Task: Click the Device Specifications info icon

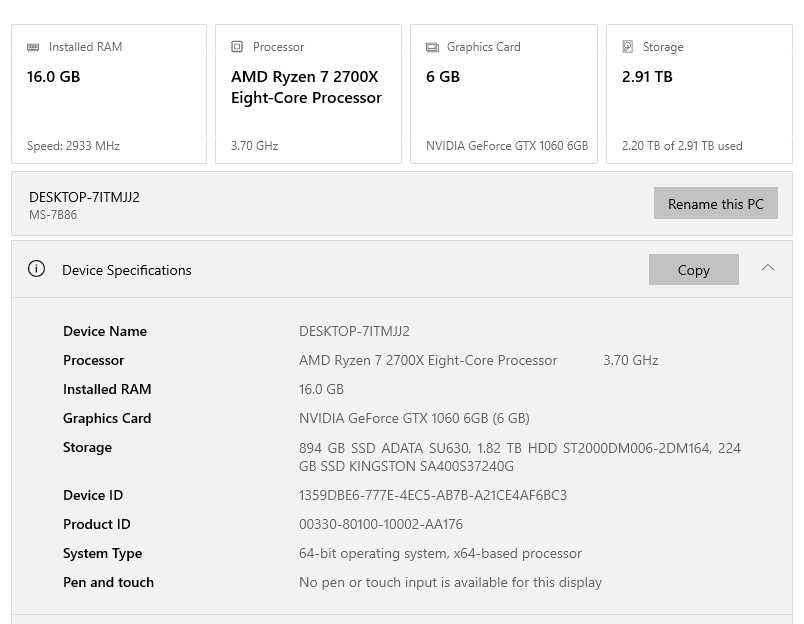Action: point(37,269)
